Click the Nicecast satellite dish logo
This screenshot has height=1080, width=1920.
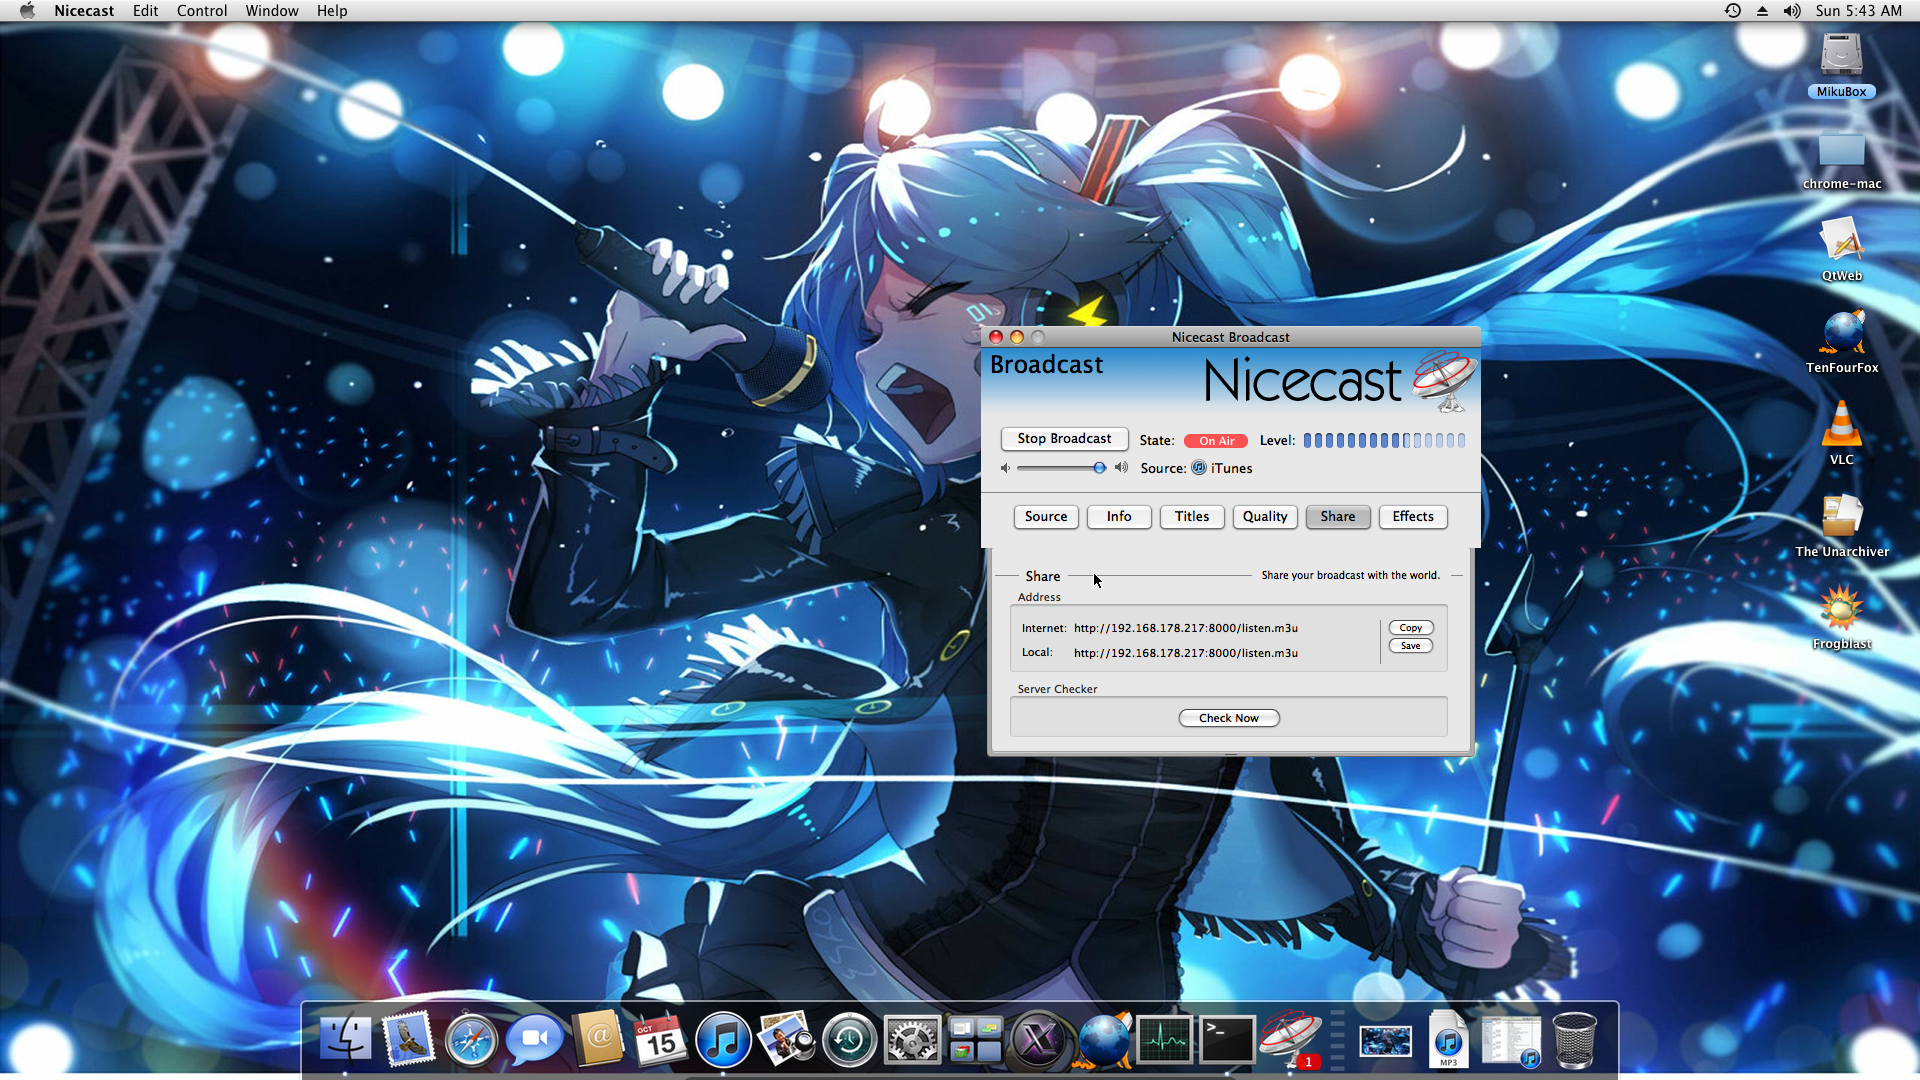pos(1445,381)
